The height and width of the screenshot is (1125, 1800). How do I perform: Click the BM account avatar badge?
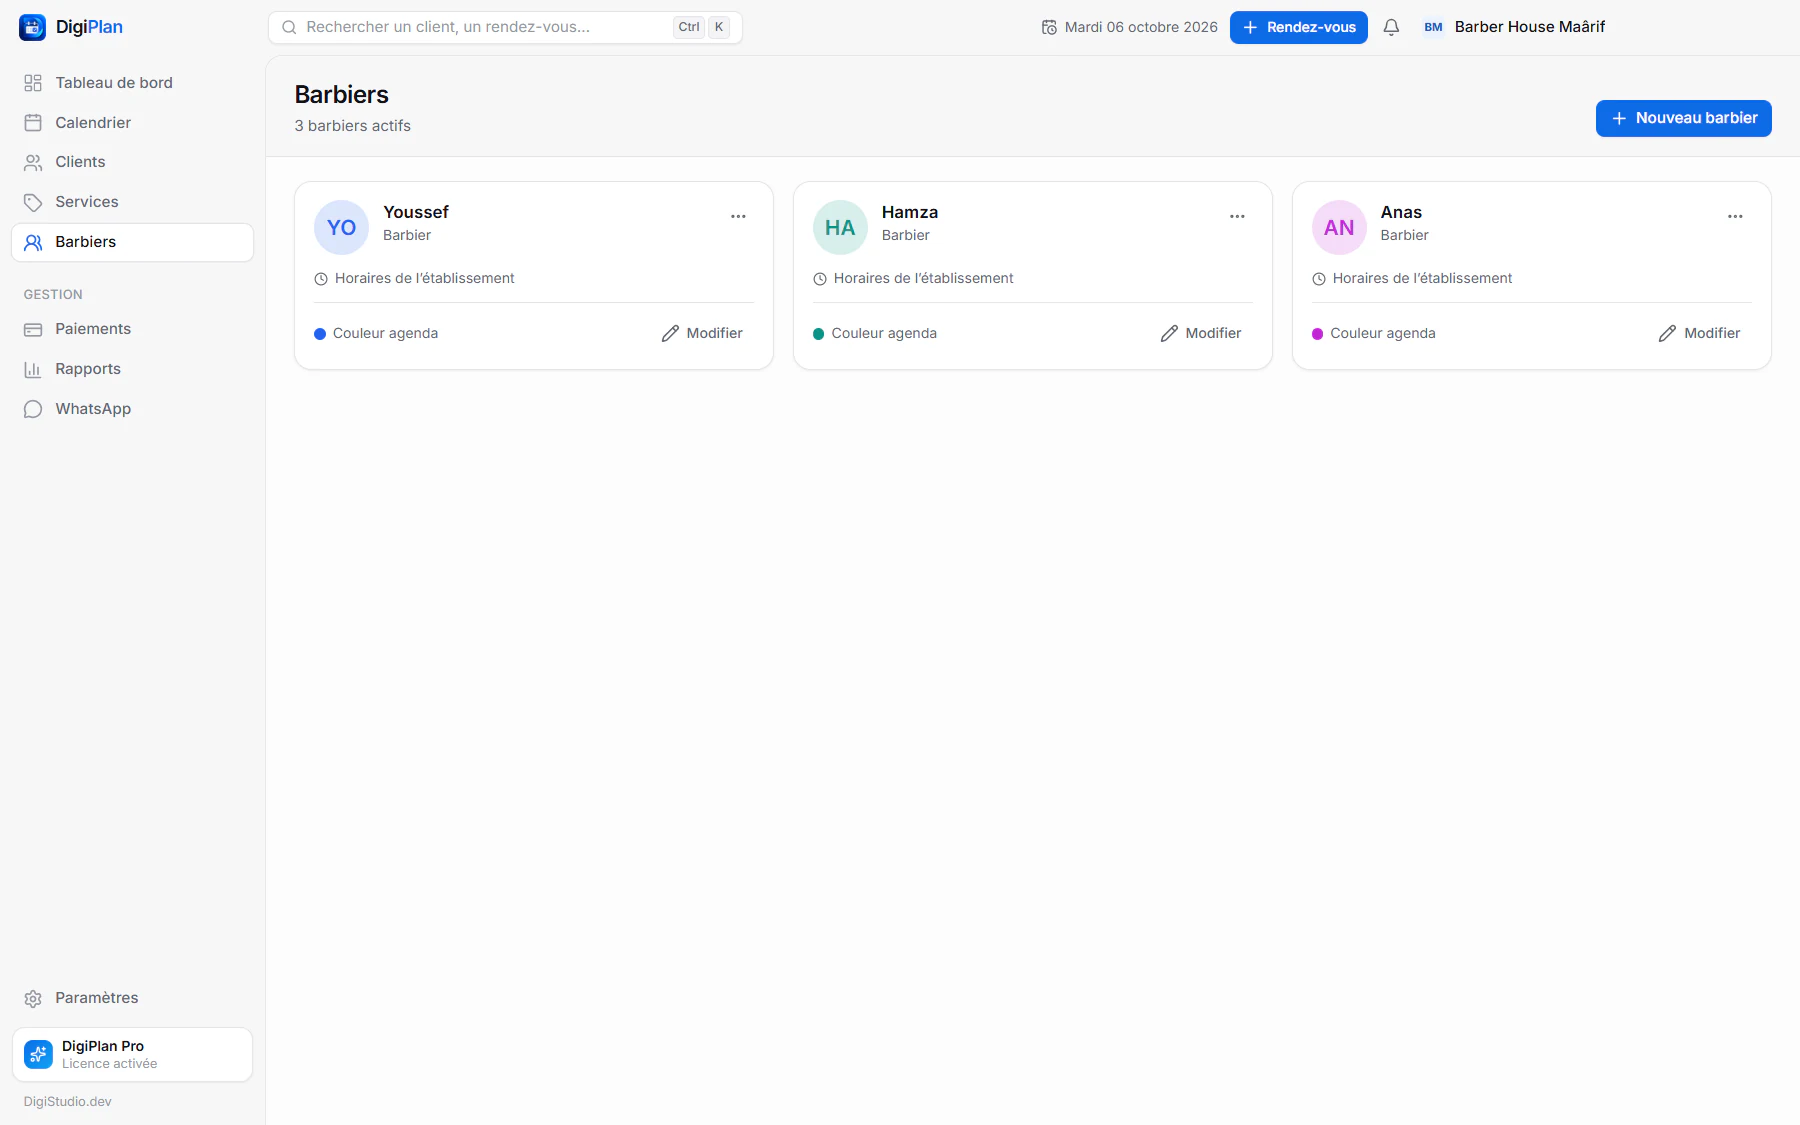click(x=1433, y=27)
